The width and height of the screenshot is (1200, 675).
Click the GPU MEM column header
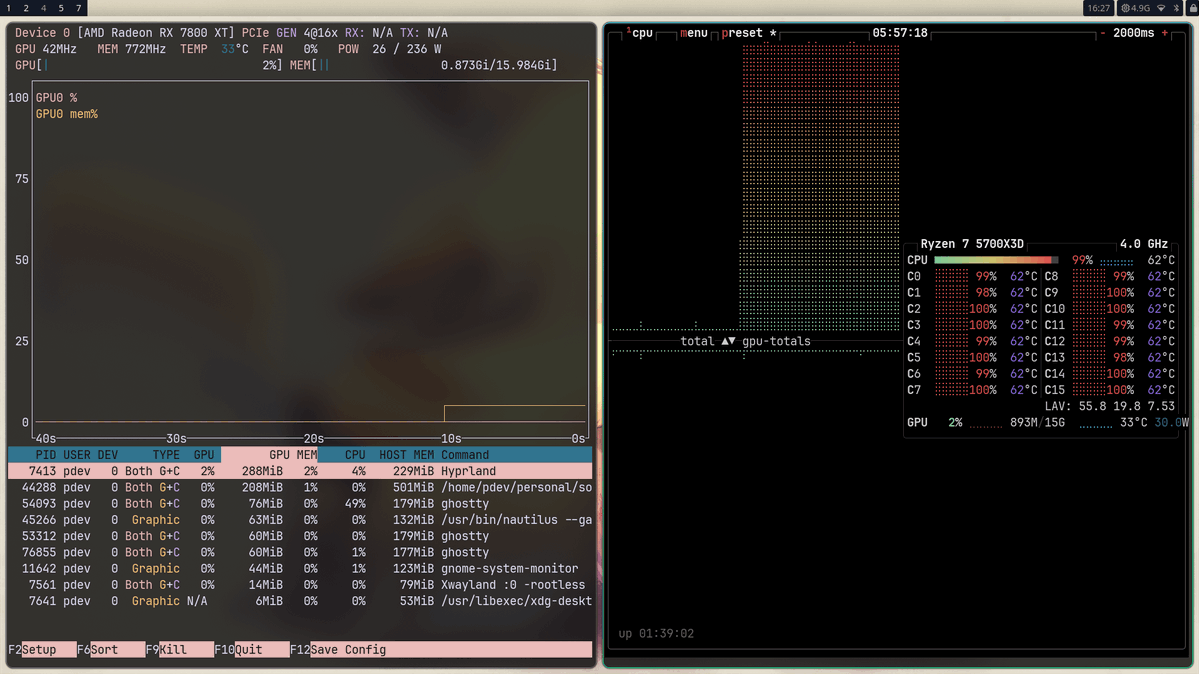tap(293, 455)
